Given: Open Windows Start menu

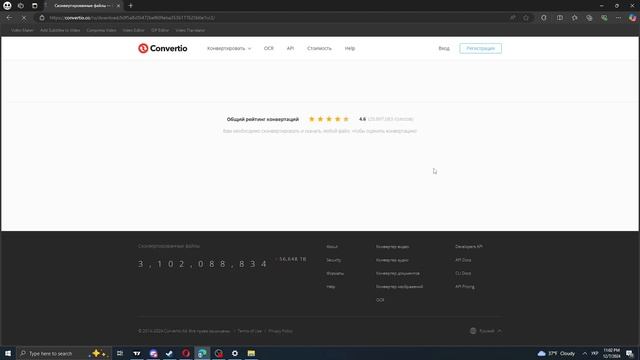Looking at the screenshot, I should coord(8,353).
